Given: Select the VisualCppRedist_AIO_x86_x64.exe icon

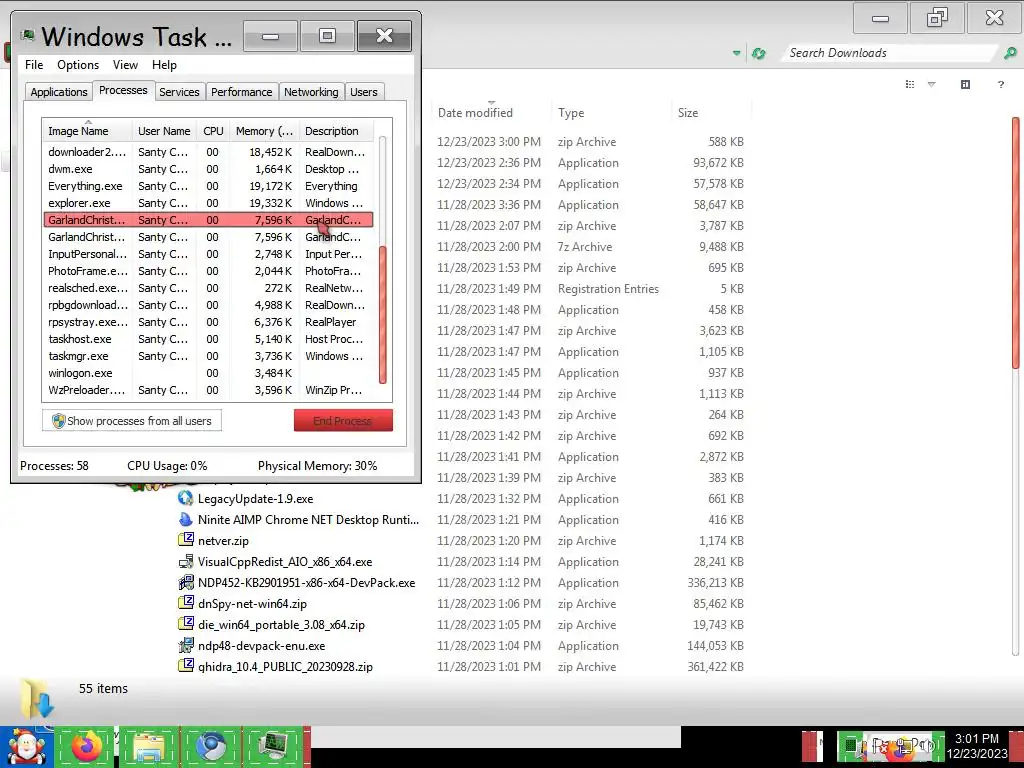Looking at the screenshot, I should (x=186, y=562).
